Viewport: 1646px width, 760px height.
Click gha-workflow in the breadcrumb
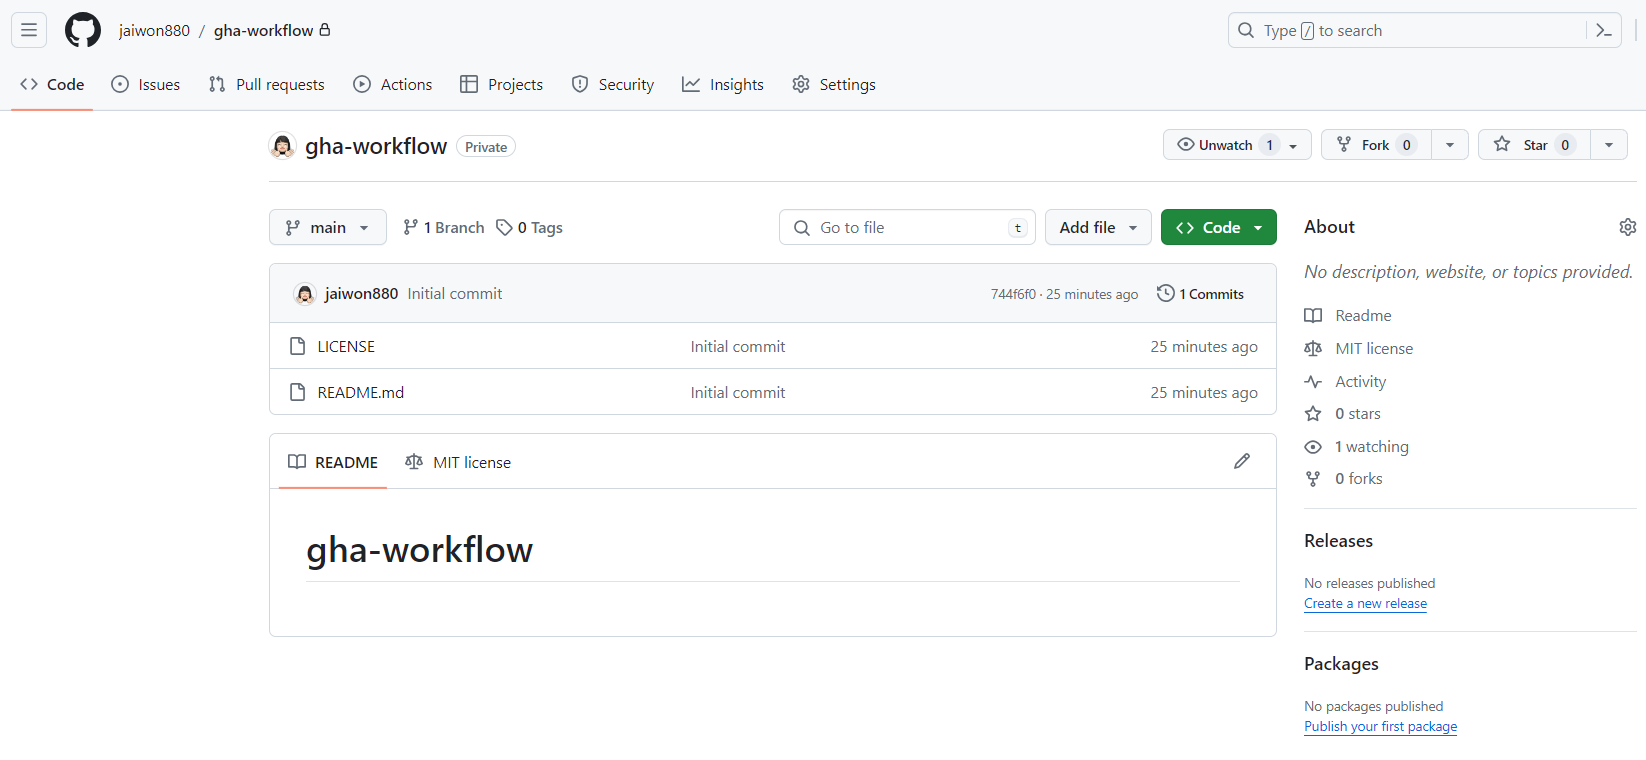click(x=263, y=30)
